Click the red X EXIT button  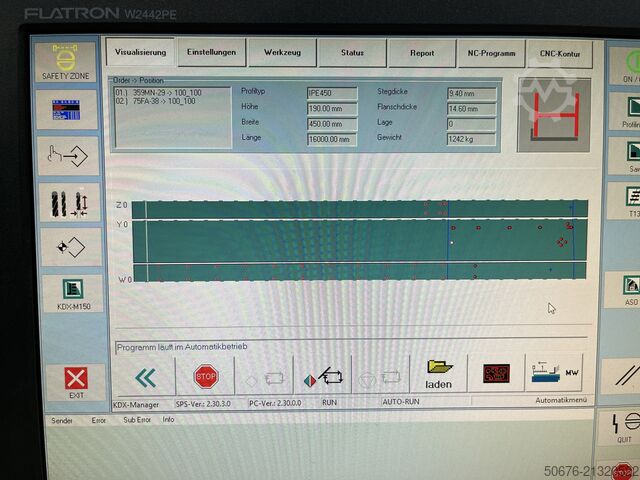(75, 382)
